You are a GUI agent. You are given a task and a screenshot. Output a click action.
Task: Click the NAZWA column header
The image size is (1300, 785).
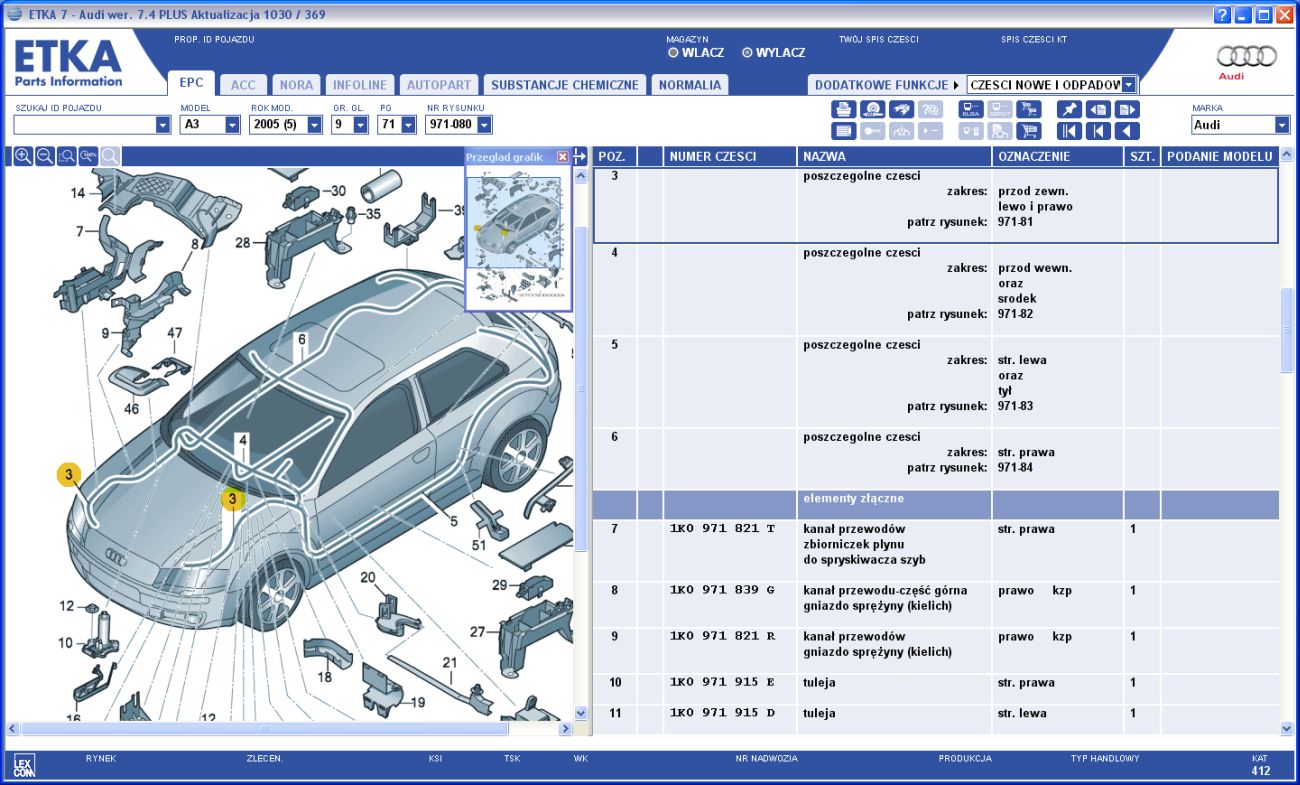coord(895,156)
